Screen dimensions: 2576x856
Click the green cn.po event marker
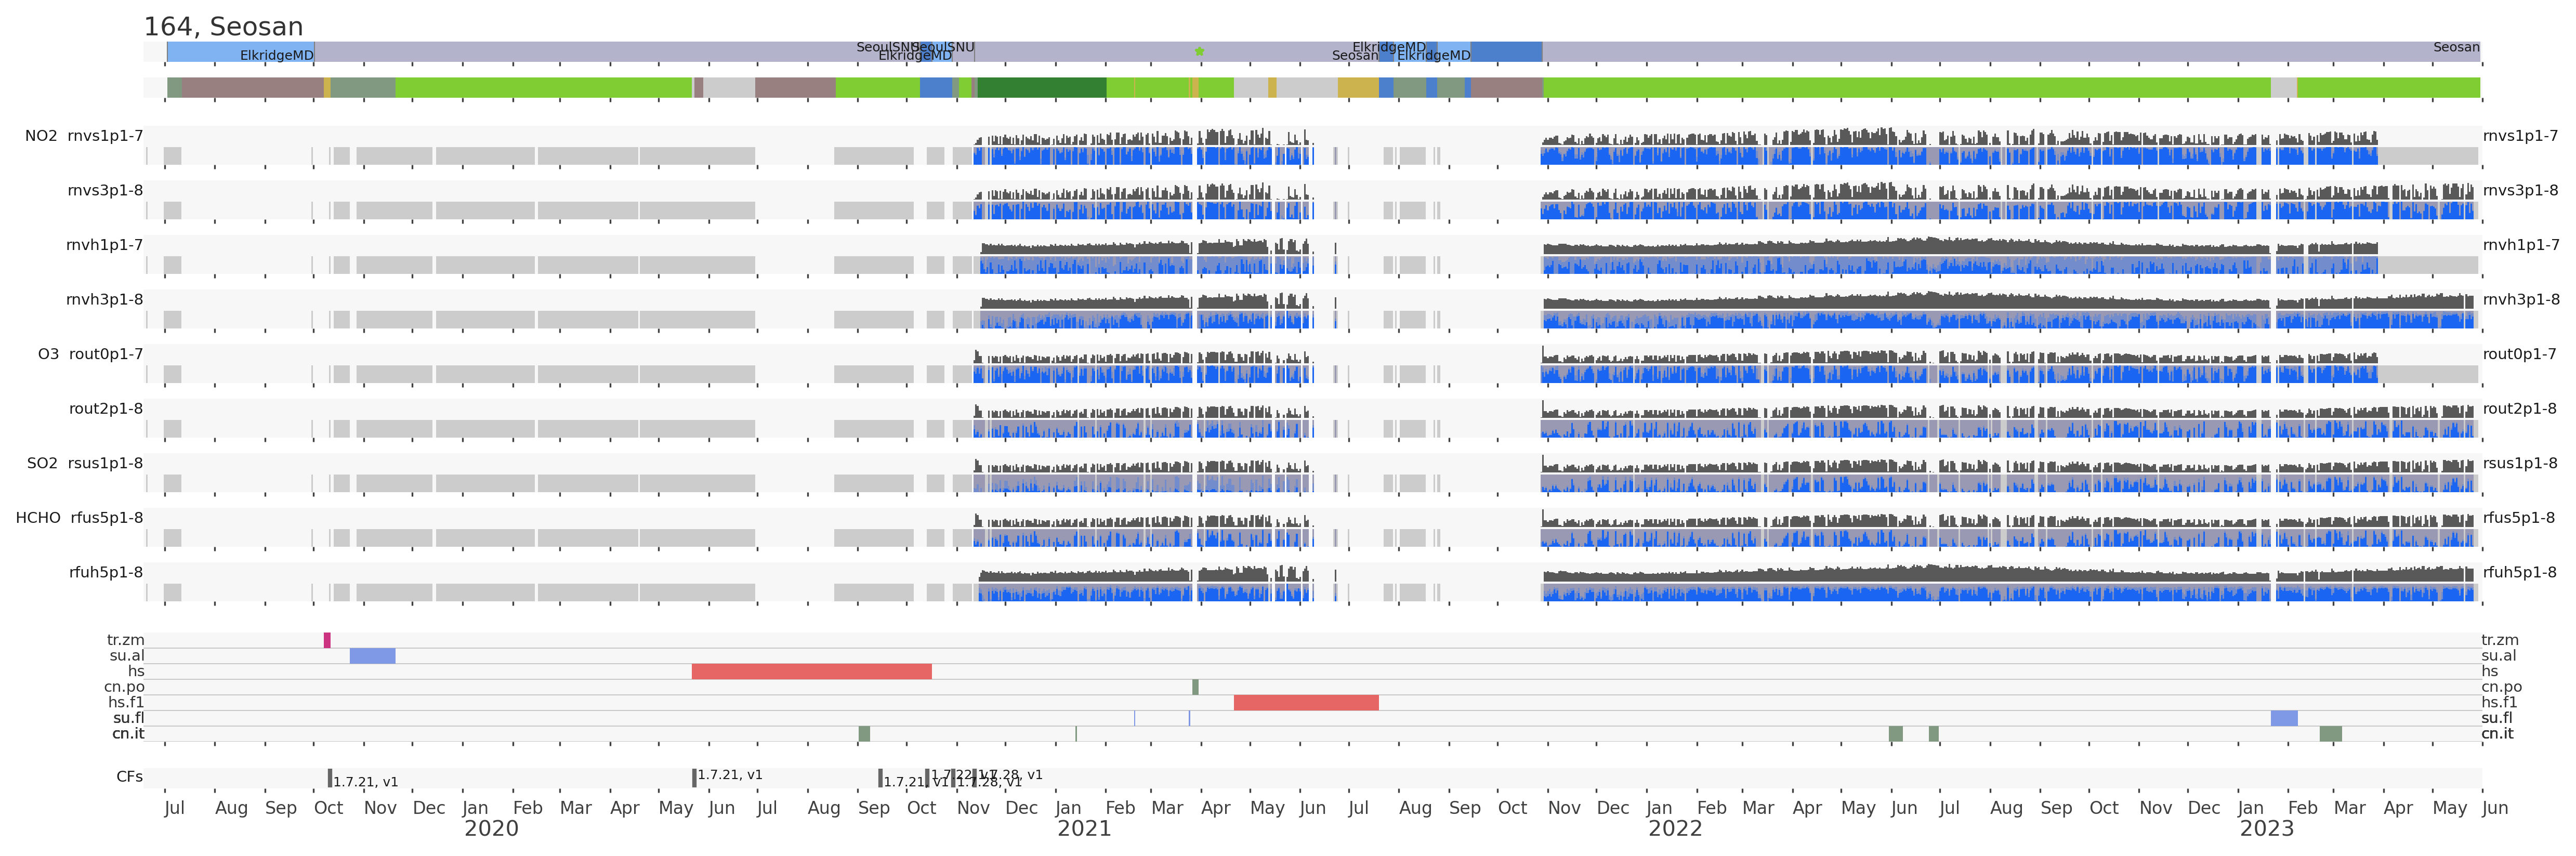click(x=1195, y=687)
